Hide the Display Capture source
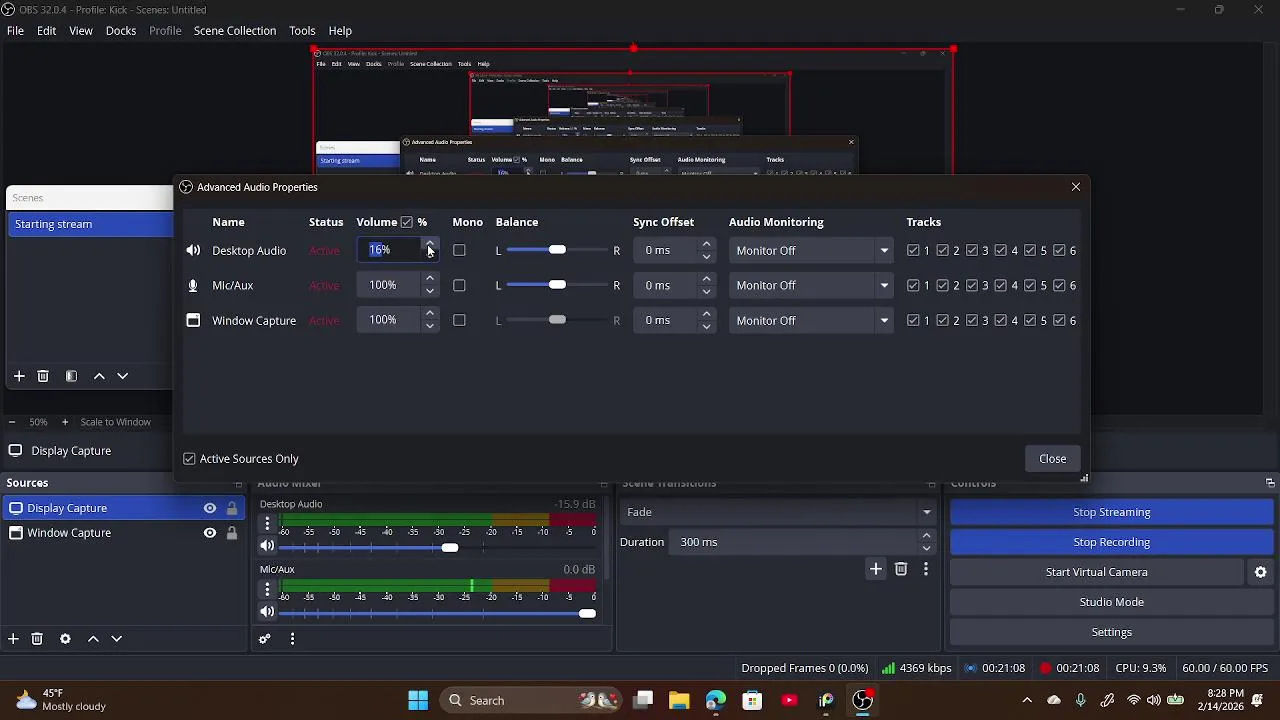The height and width of the screenshot is (720, 1280). point(210,508)
